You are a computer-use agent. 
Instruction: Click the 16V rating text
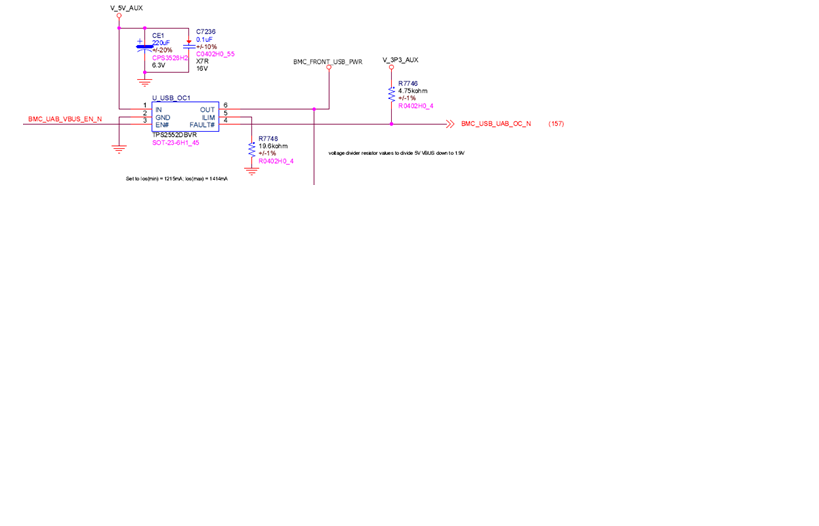click(202, 68)
